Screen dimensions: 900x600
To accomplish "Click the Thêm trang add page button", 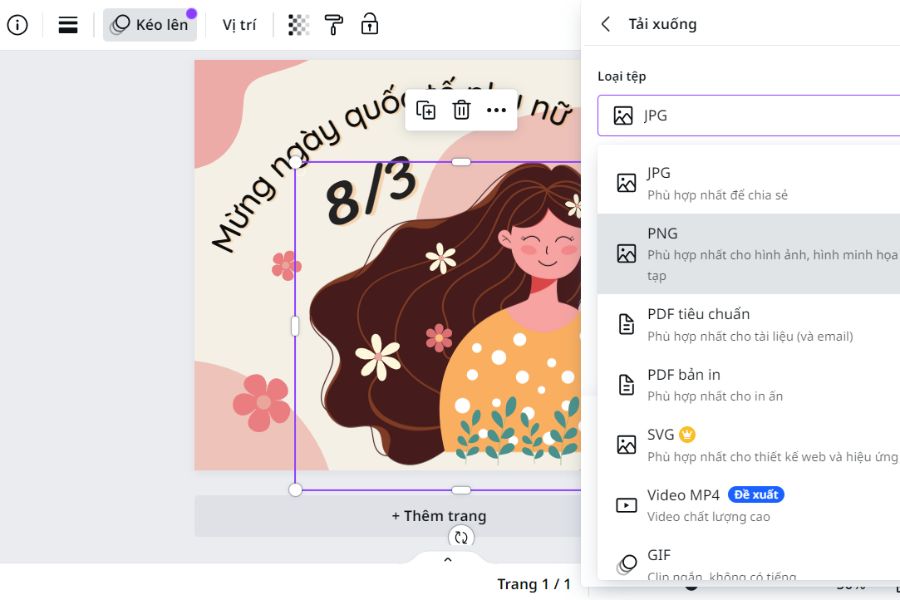I will (438, 516).
